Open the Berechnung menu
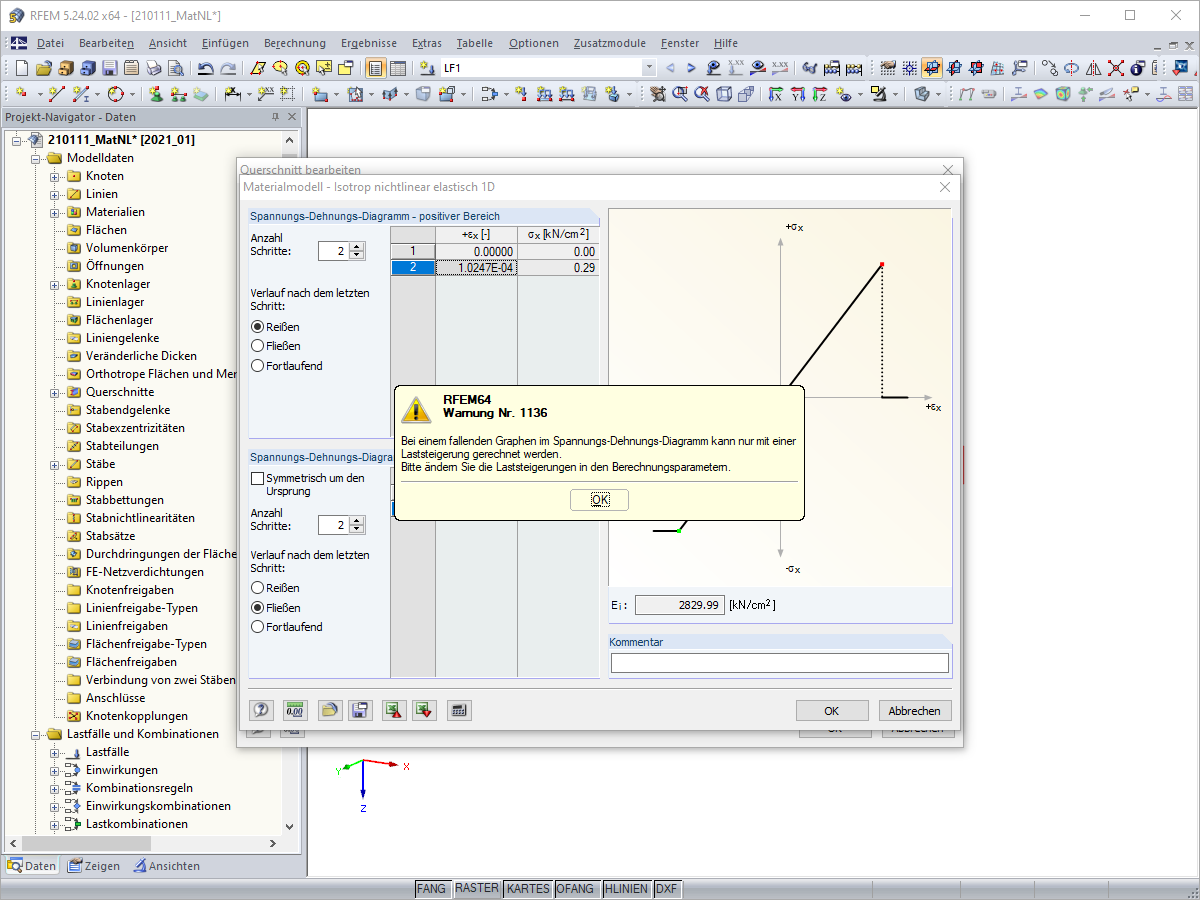Screen dimensions: 1200x900 [x=295, y=43]
